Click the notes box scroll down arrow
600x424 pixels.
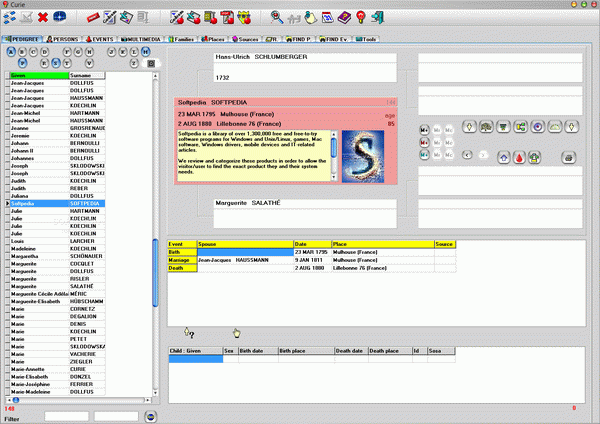pos(334,177)
